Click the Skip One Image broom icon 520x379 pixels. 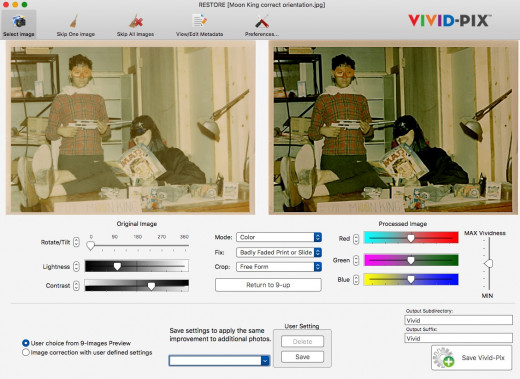coord(75,21)
